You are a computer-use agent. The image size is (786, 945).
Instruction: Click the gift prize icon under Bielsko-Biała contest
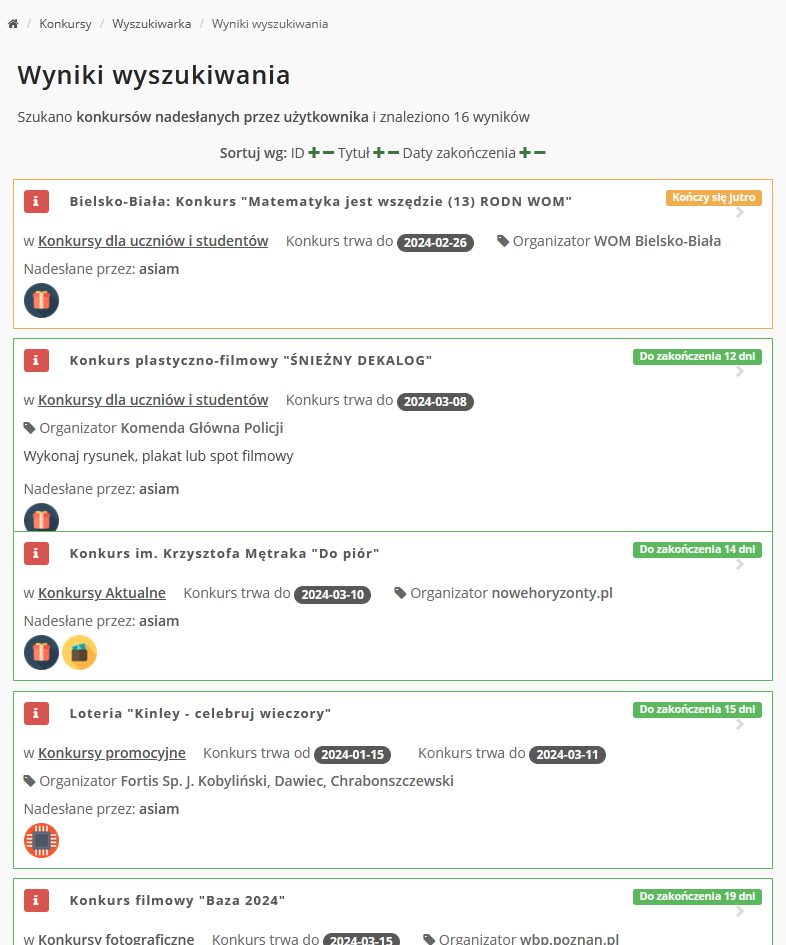[x=41, y=300]
